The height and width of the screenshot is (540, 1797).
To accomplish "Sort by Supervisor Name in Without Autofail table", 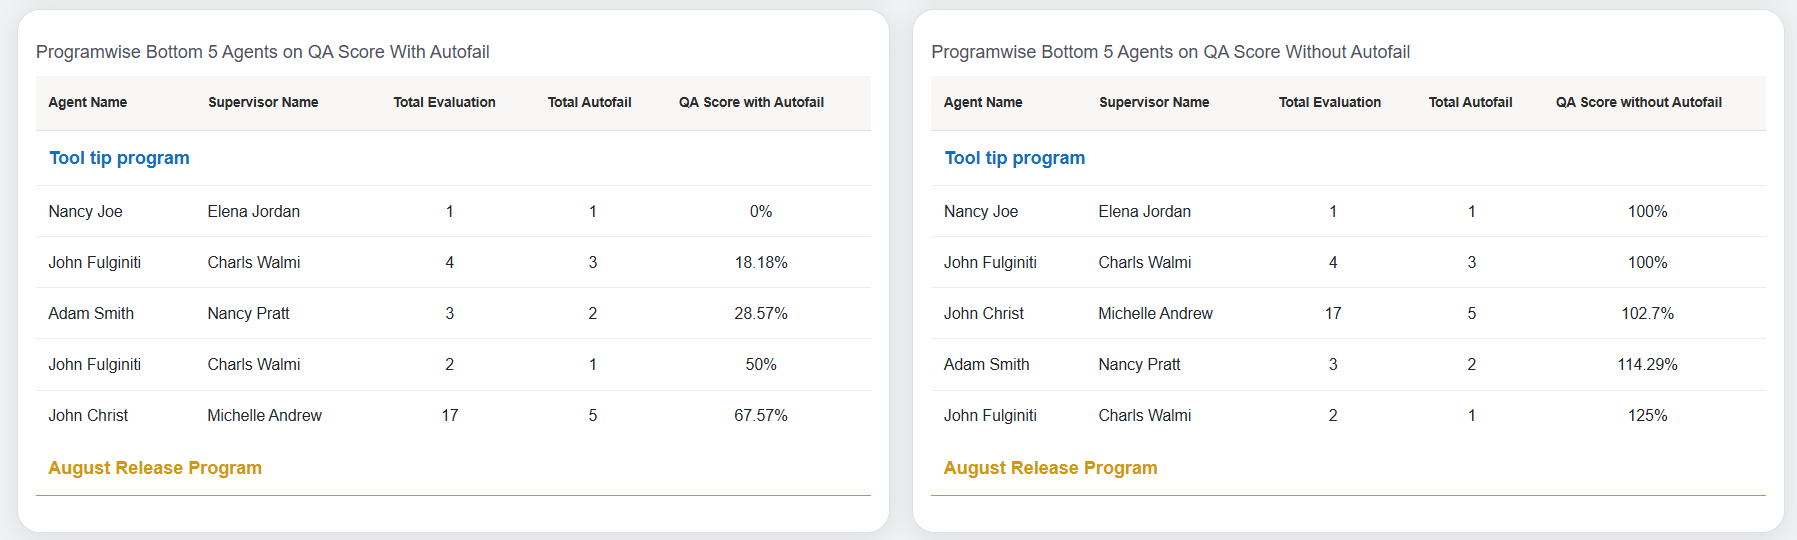I will tap(1154, 102).
